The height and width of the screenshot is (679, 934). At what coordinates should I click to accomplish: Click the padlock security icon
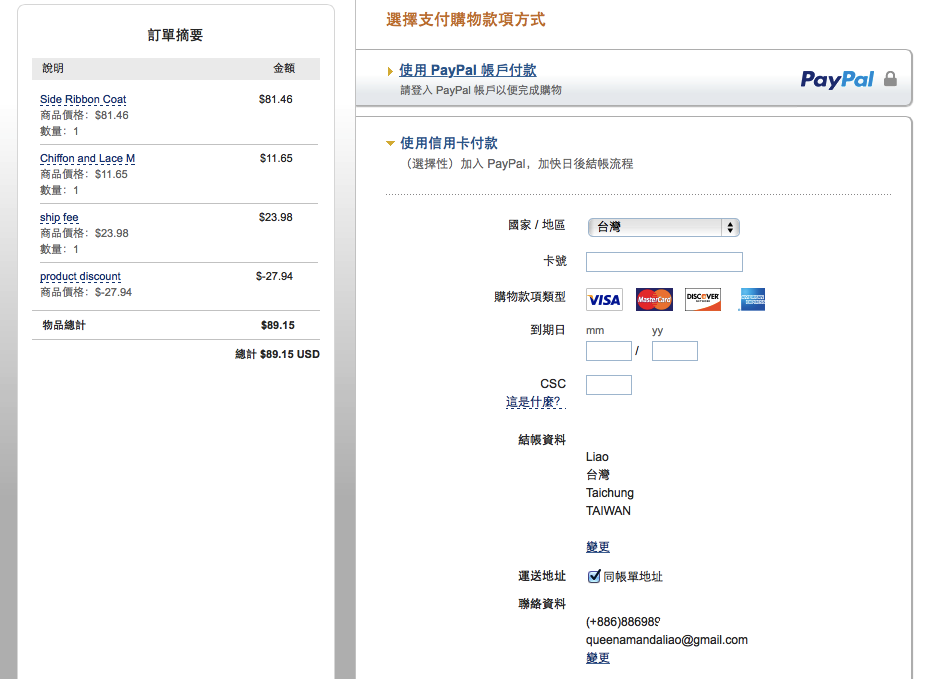click(x=890, y=79)
